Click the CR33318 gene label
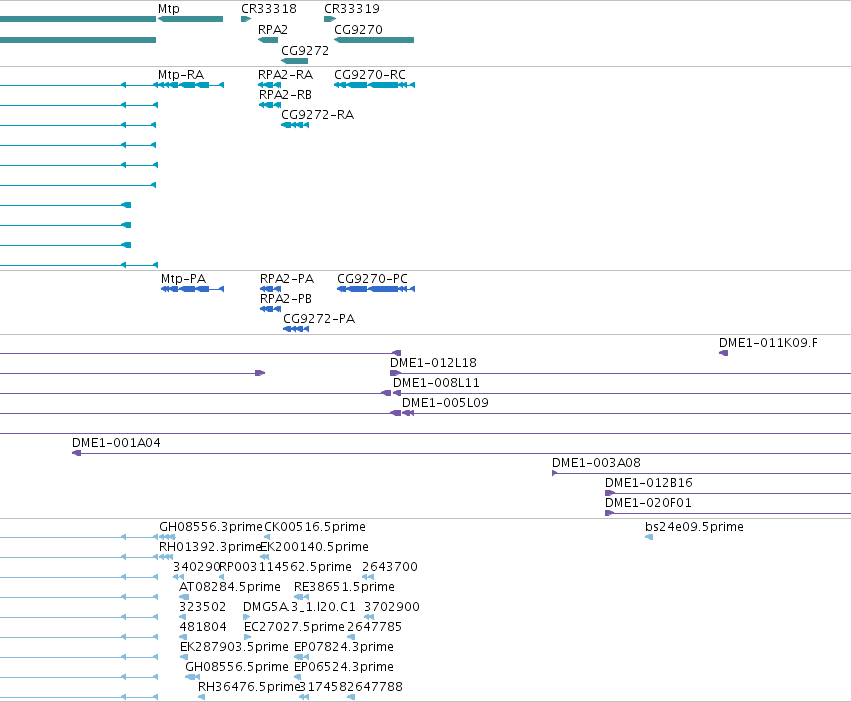Viewport: 851px width, 702px height. point(269,9)
